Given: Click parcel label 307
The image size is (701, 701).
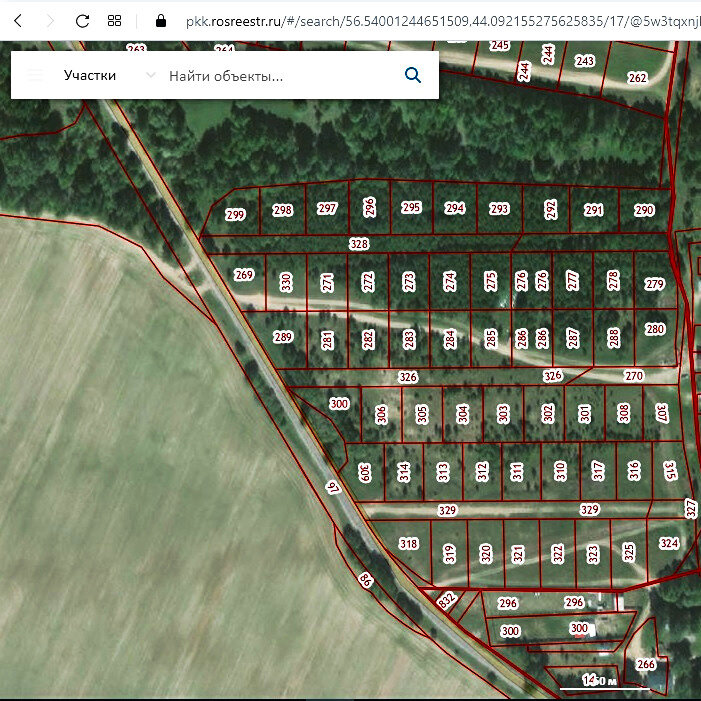Looking at the screenshot, I should coord(662,414).
